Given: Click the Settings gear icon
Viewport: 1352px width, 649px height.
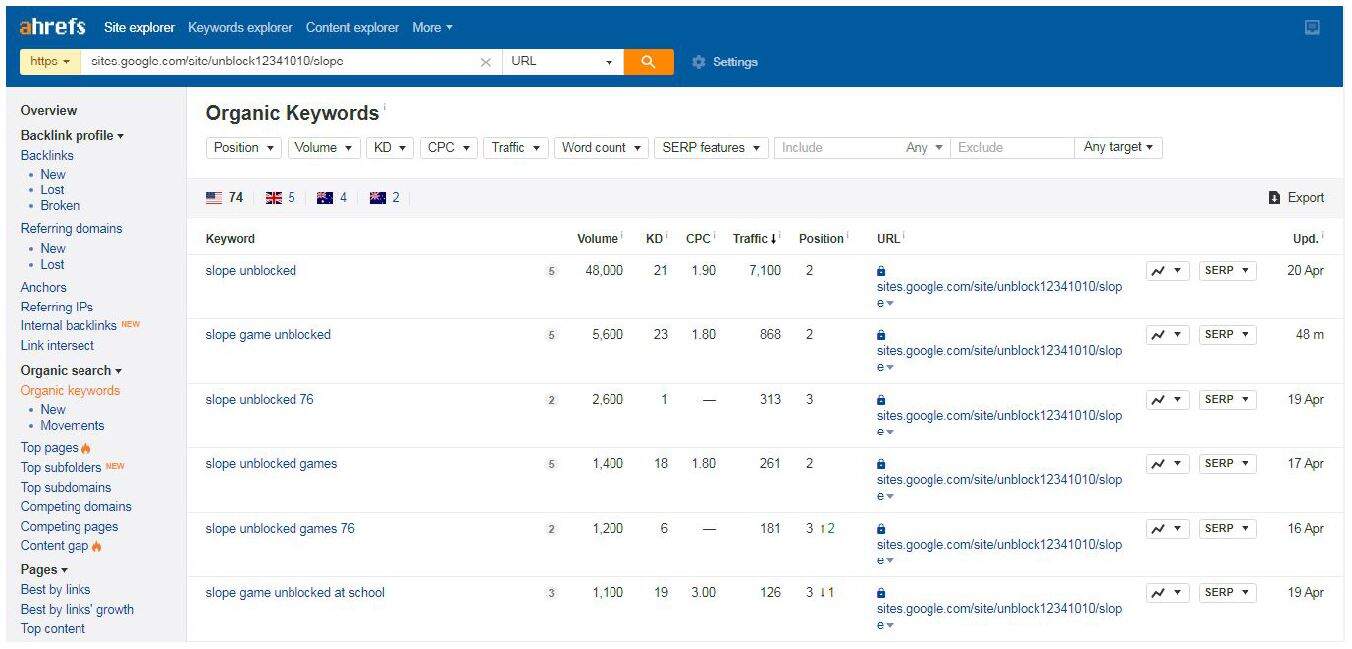Looking at the screenshot, I should (x=698, y=62).
